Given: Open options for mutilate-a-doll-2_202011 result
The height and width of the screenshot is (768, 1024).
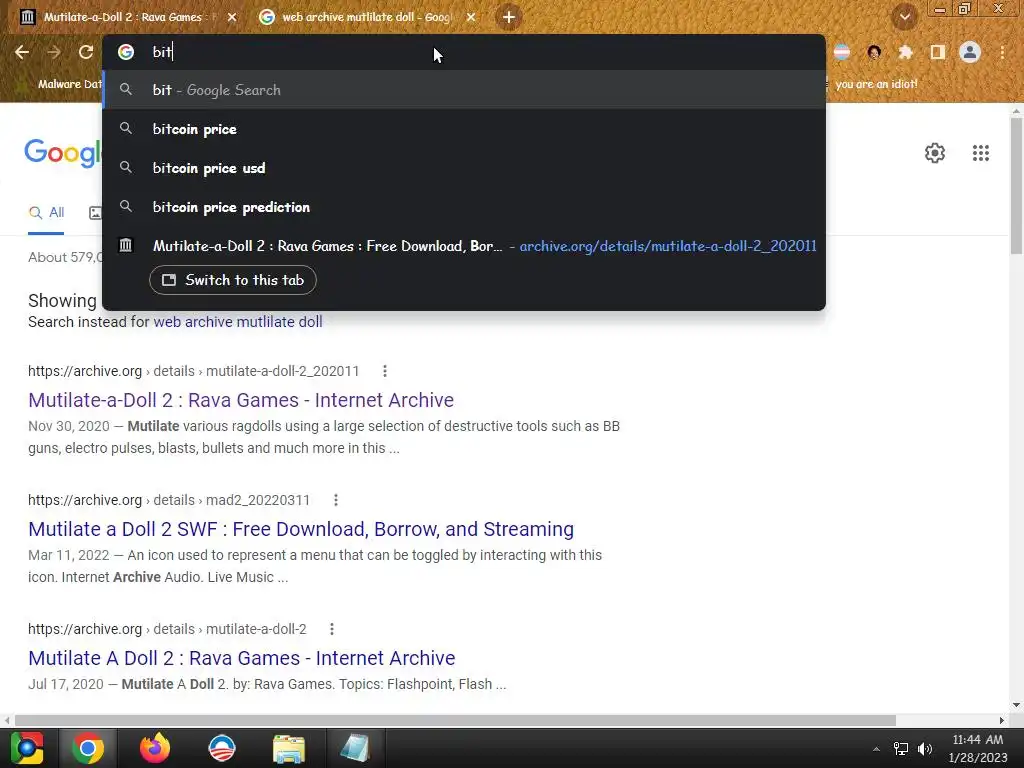Looking at the screenshot, I should [385, 371].
